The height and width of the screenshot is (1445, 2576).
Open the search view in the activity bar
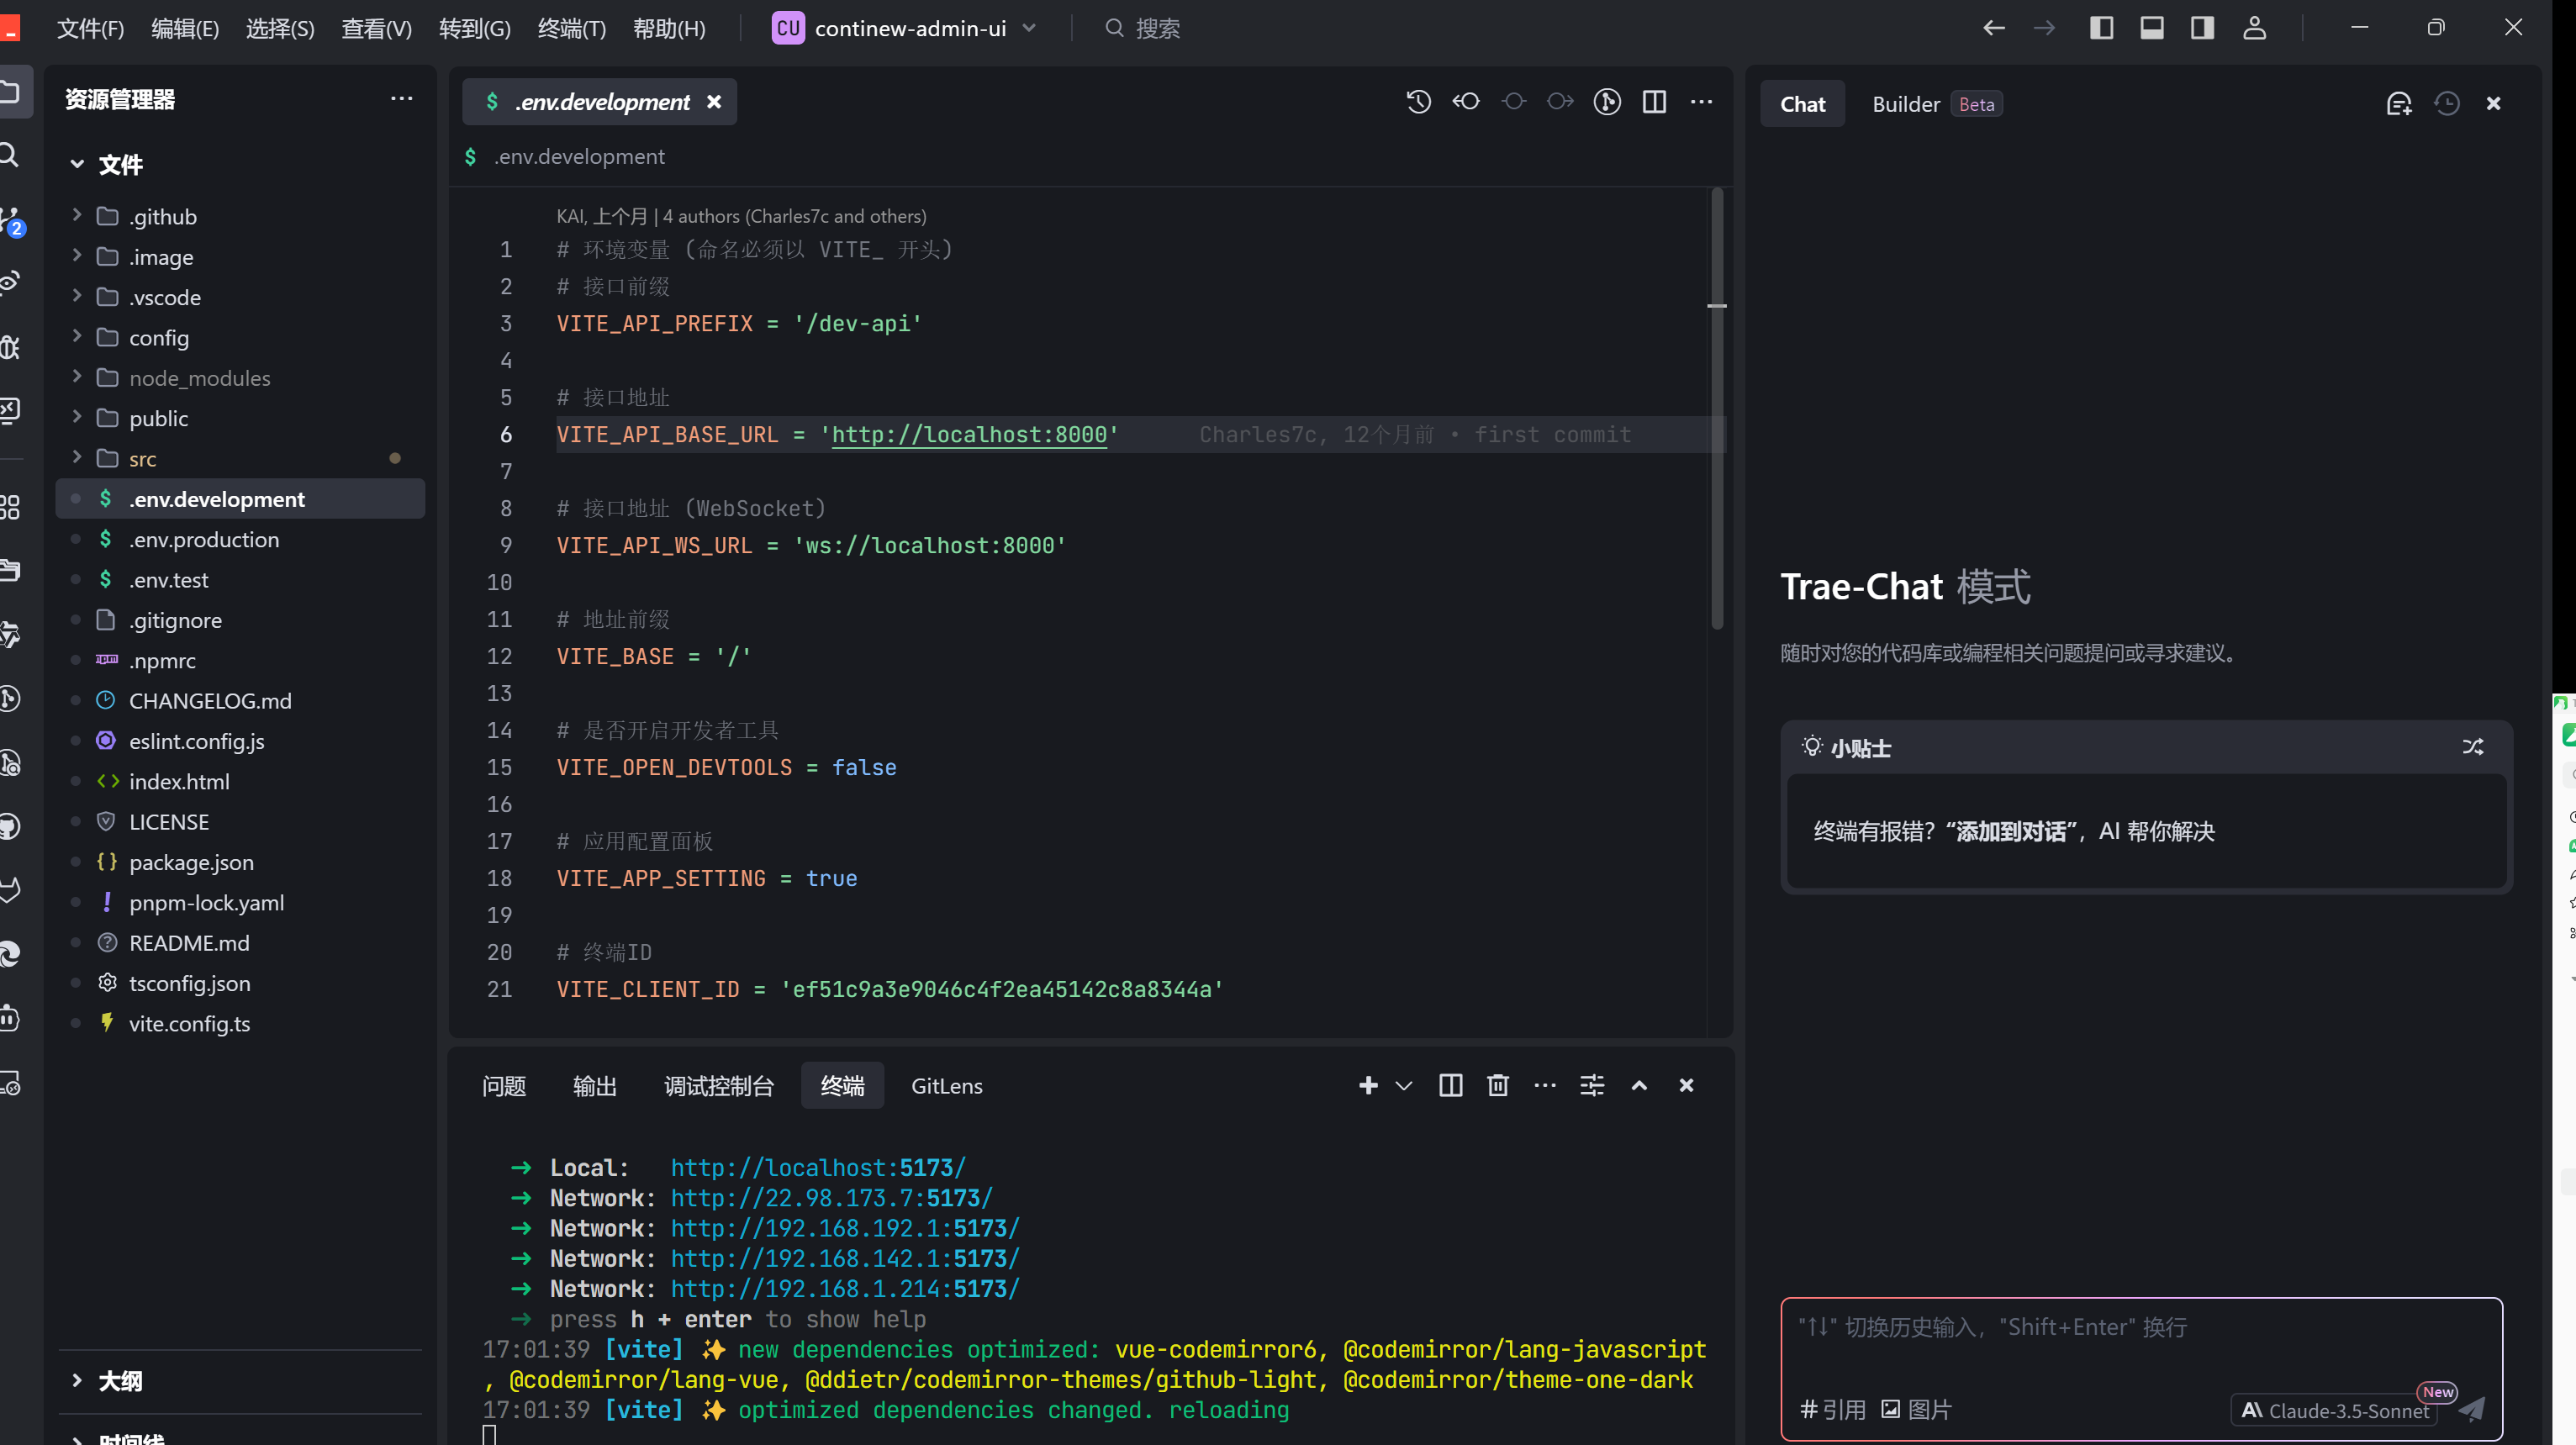(x=10, y=155)
